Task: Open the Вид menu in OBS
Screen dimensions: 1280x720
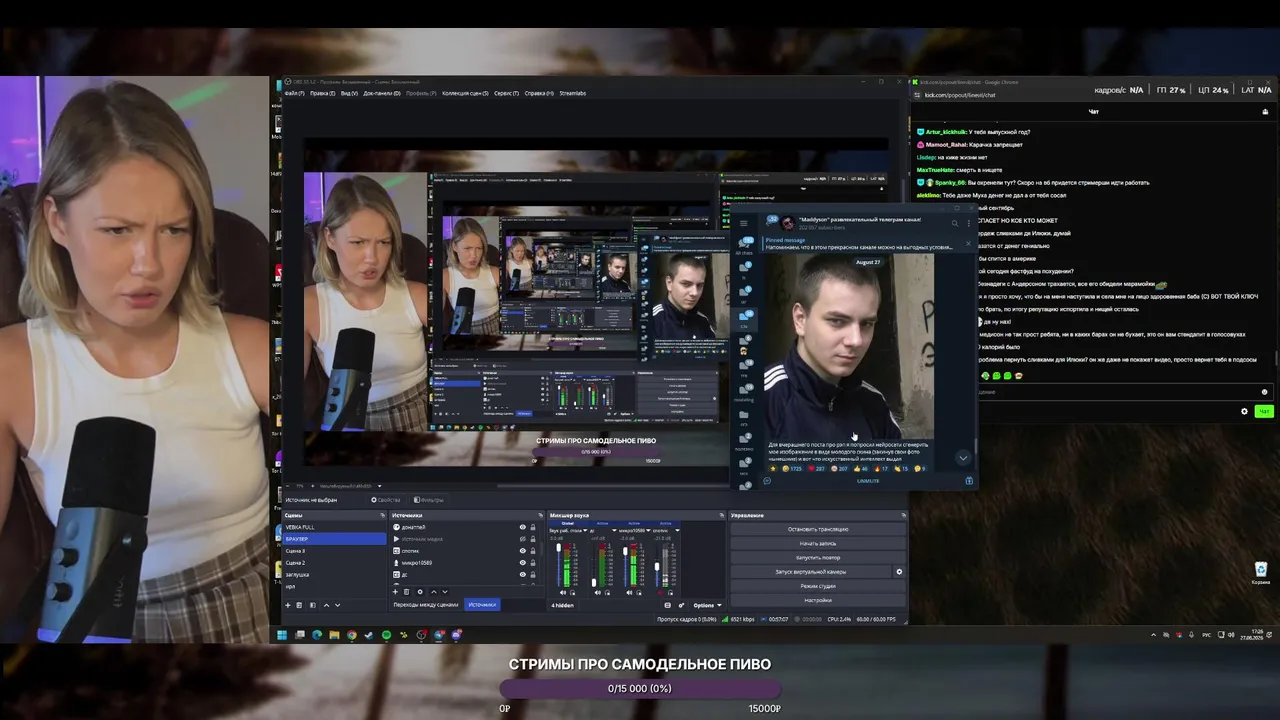Action: [x=349, y=93]
